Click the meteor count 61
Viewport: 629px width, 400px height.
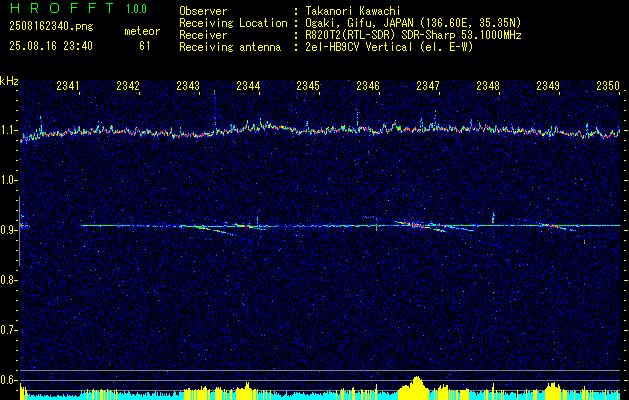point(145,46)
